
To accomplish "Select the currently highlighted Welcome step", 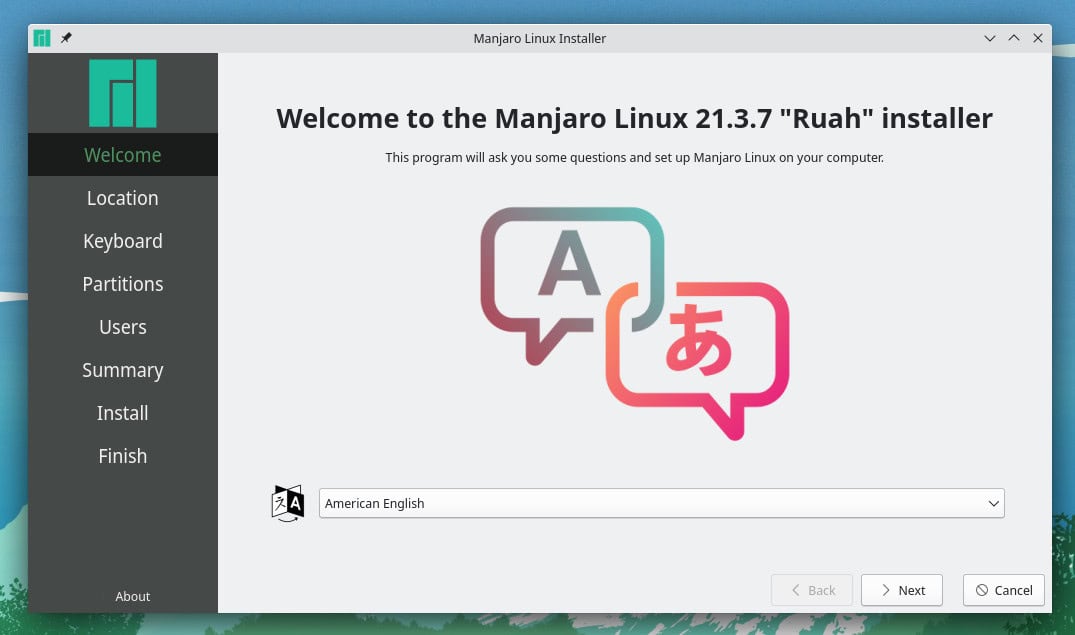I will (122, 154).
